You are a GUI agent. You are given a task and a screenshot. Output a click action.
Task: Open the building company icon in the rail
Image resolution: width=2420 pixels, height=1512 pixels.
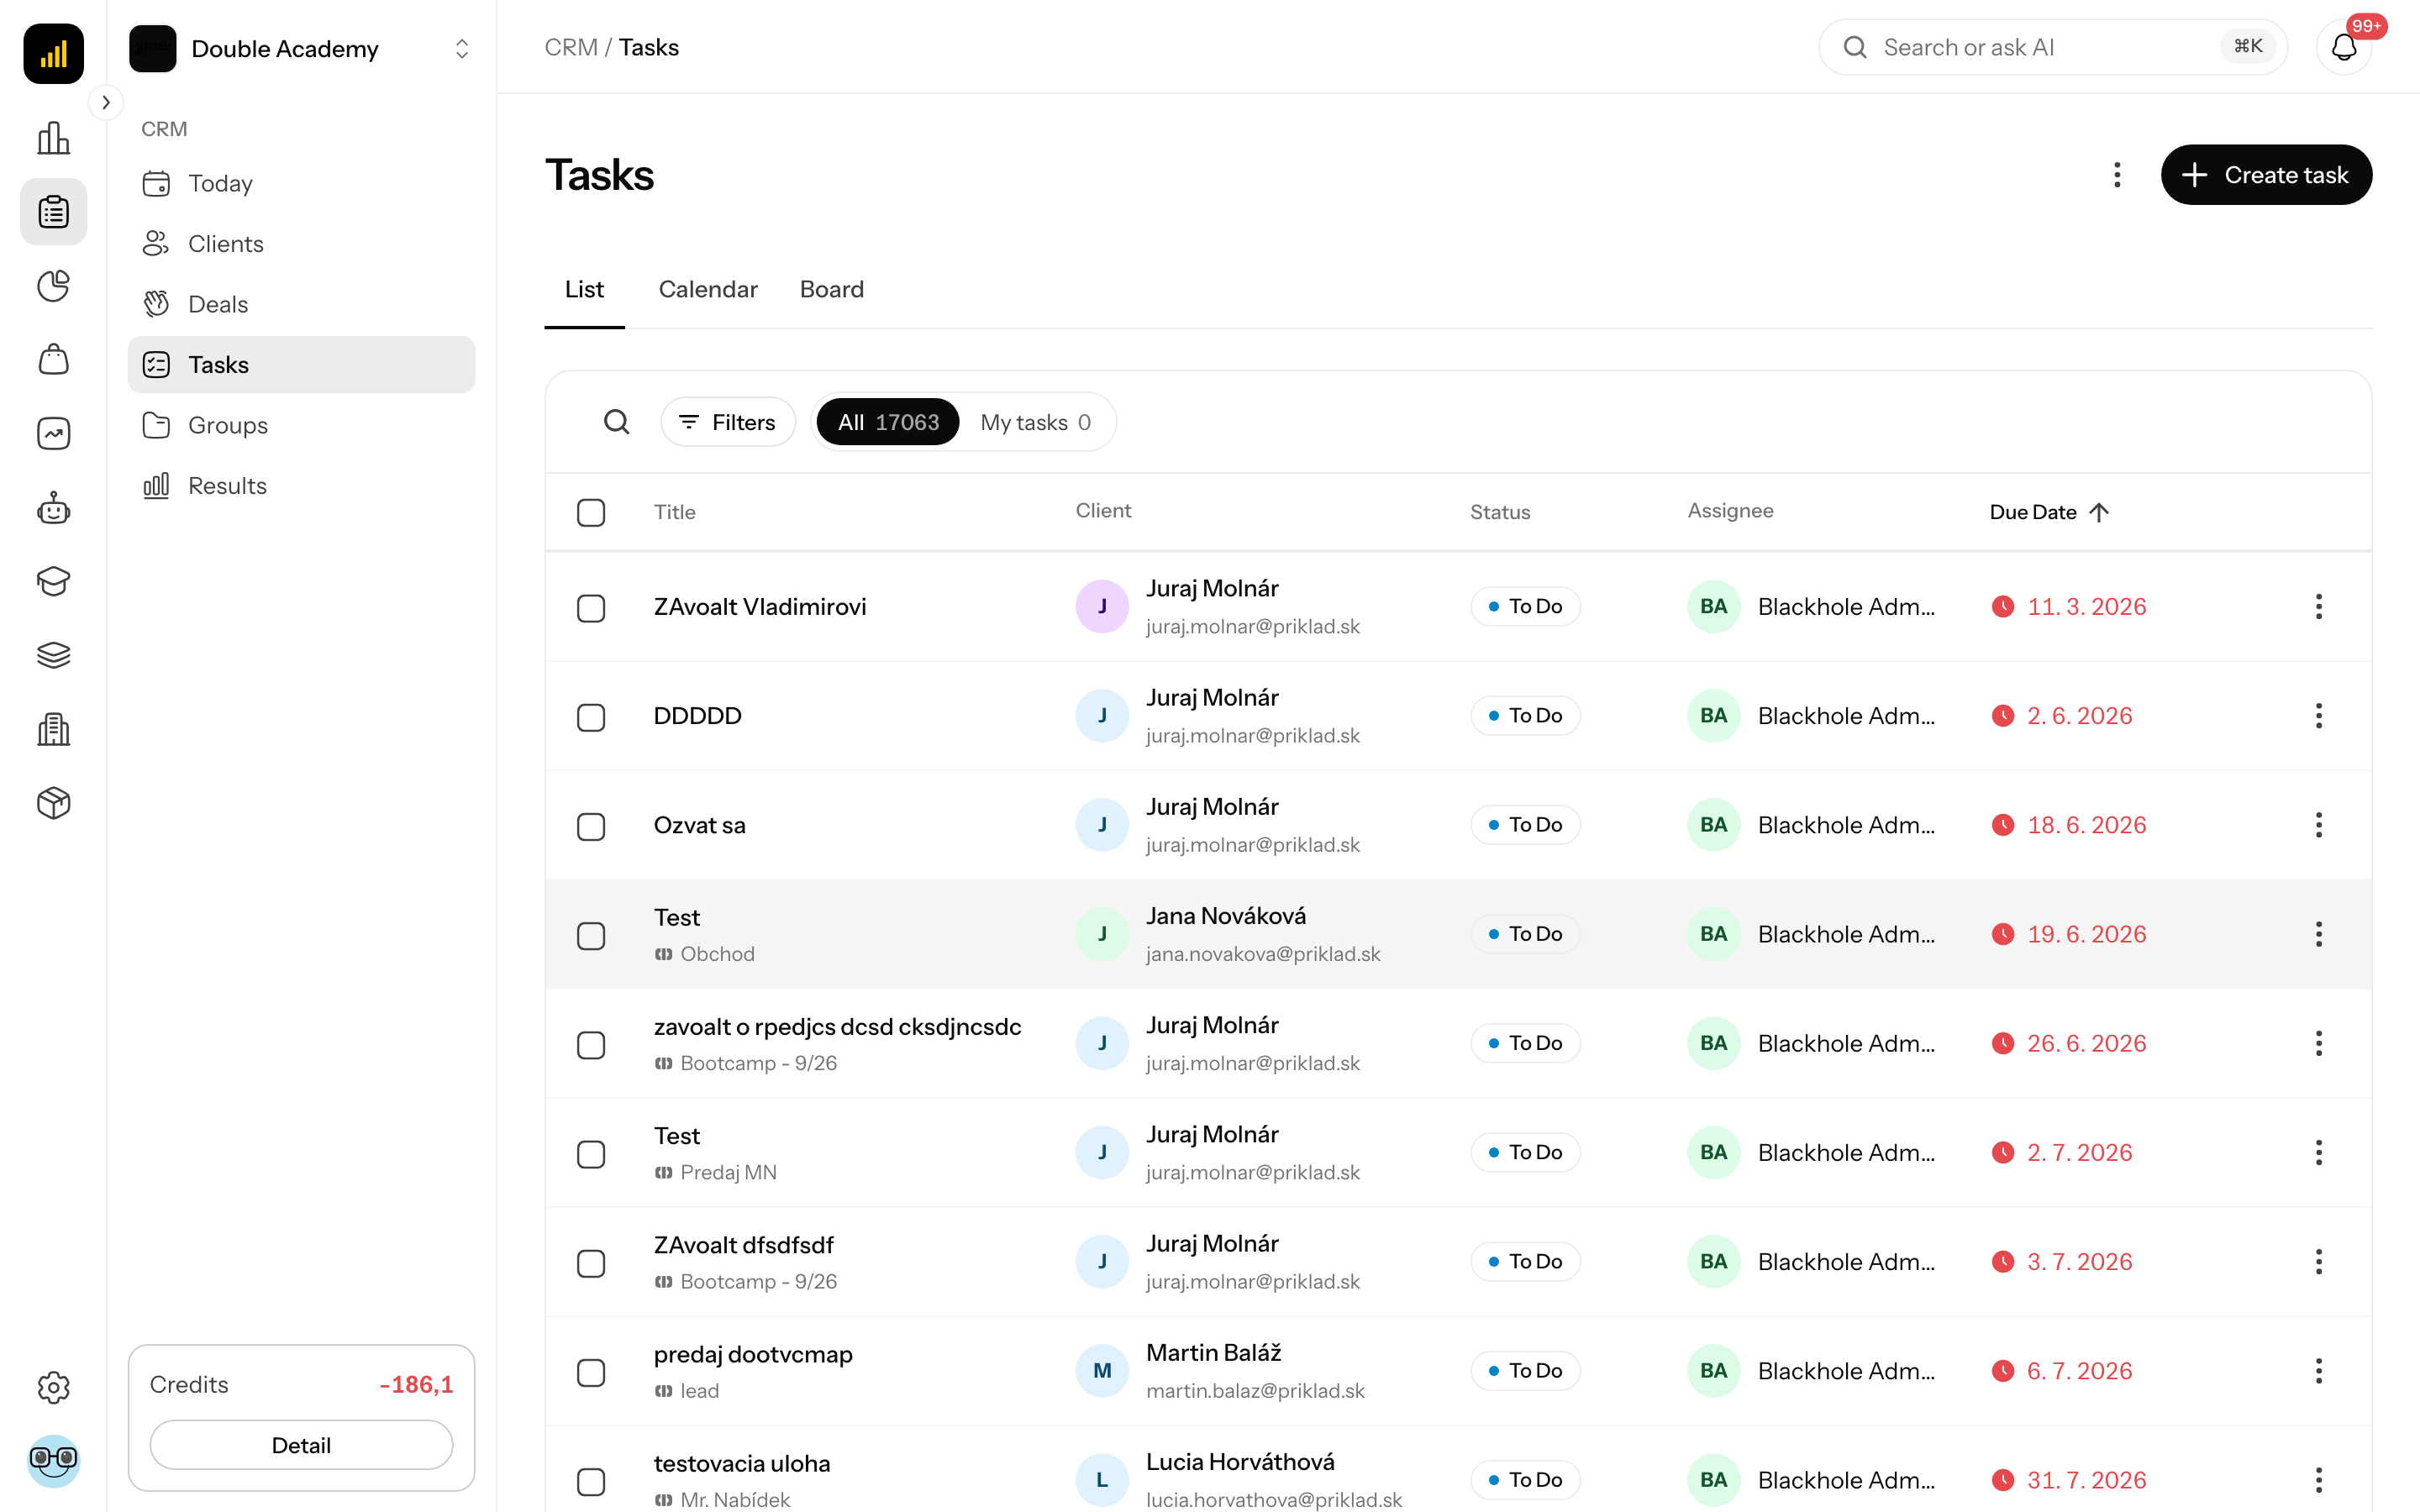coord(53,729)
